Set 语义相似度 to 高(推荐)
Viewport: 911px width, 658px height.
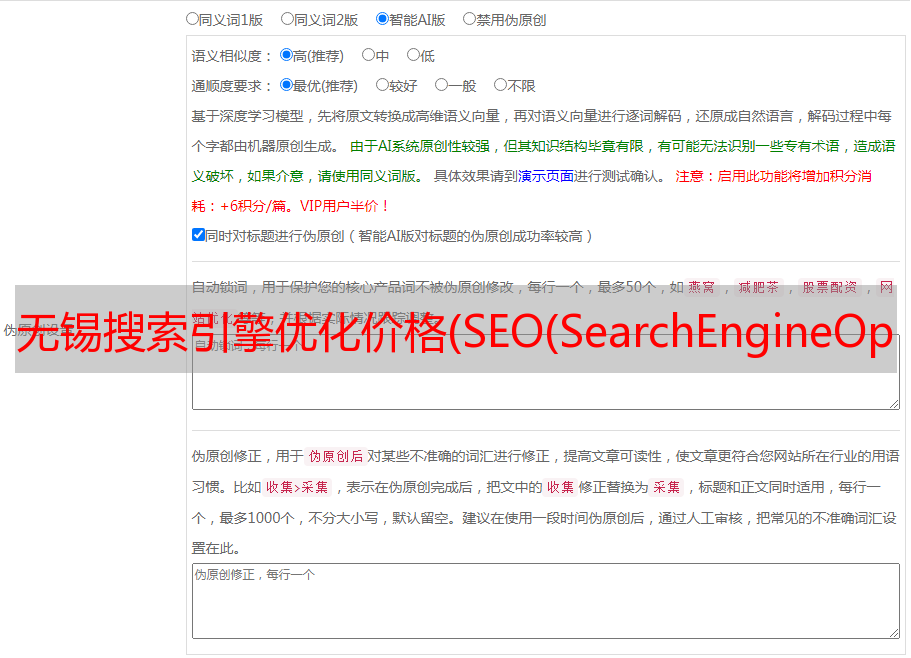click(286, 55)
